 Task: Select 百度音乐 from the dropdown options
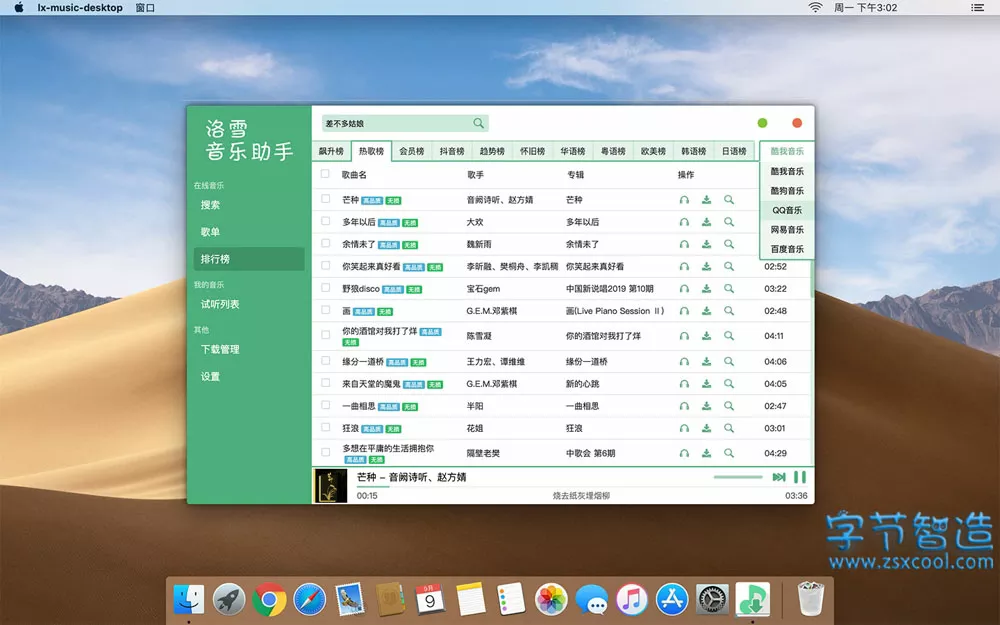click(787, 249)
